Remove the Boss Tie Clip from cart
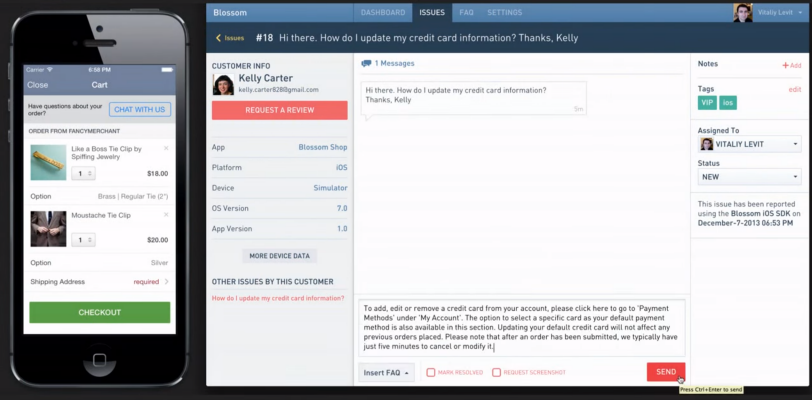 coord(166,148)
